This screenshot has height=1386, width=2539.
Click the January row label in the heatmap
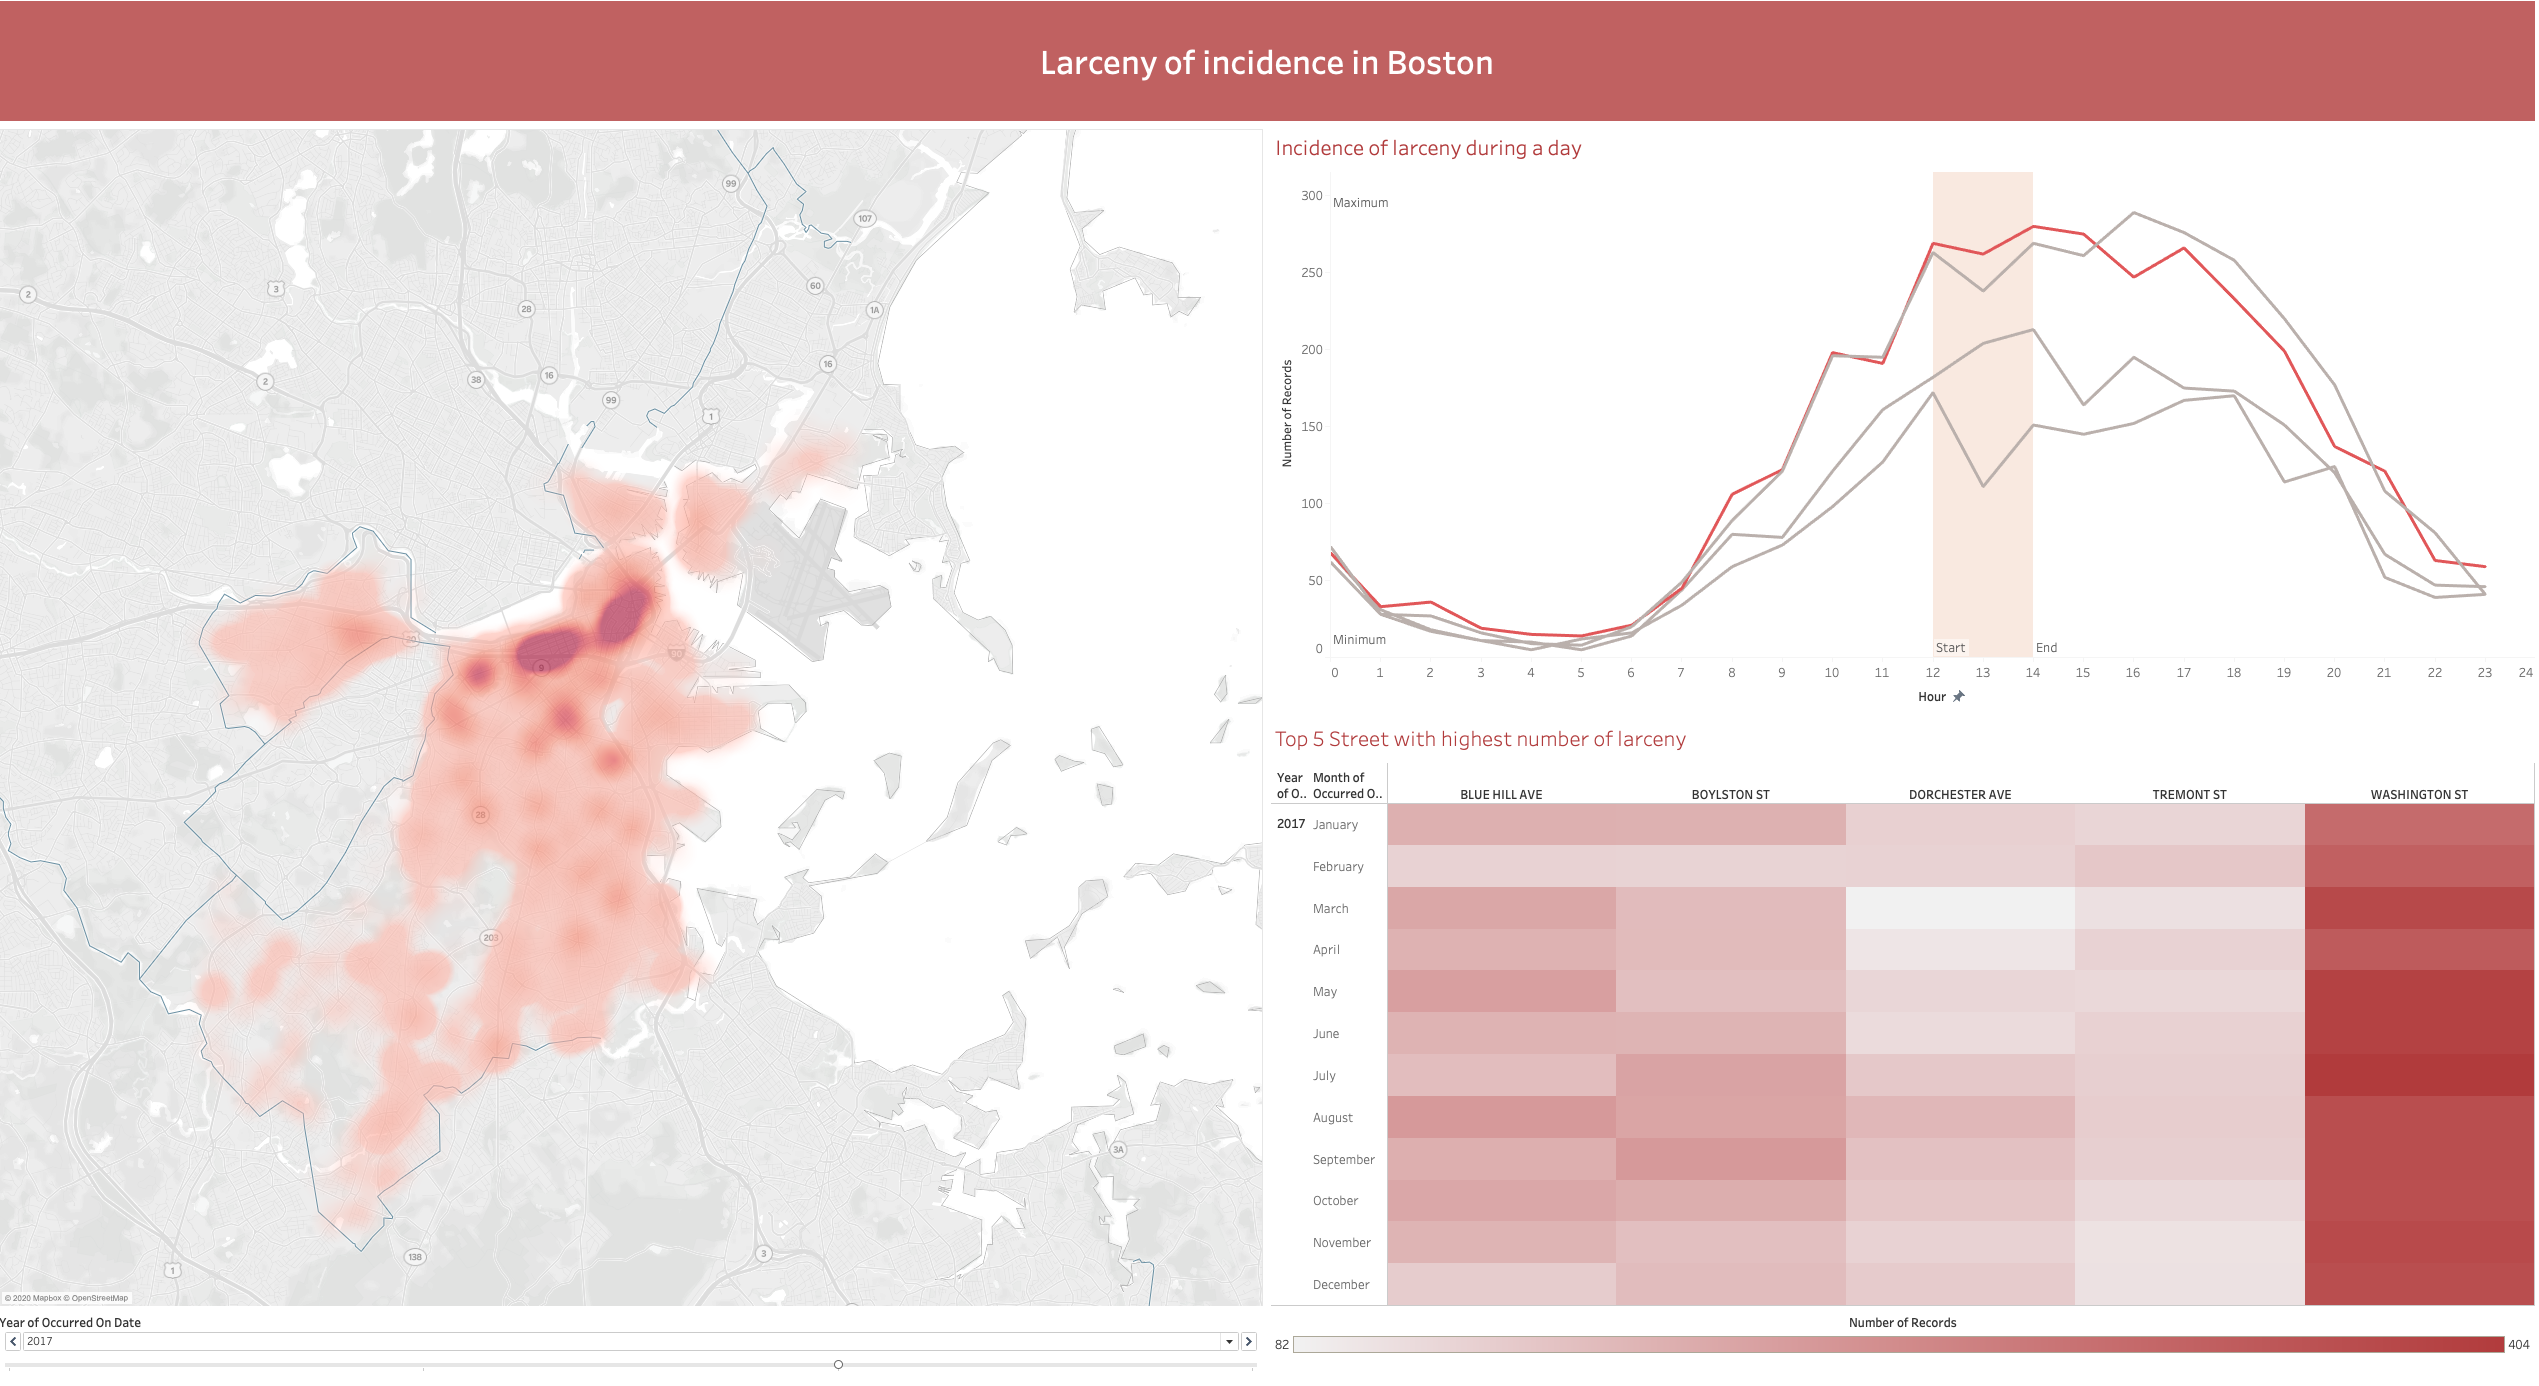click(1336, 824)
